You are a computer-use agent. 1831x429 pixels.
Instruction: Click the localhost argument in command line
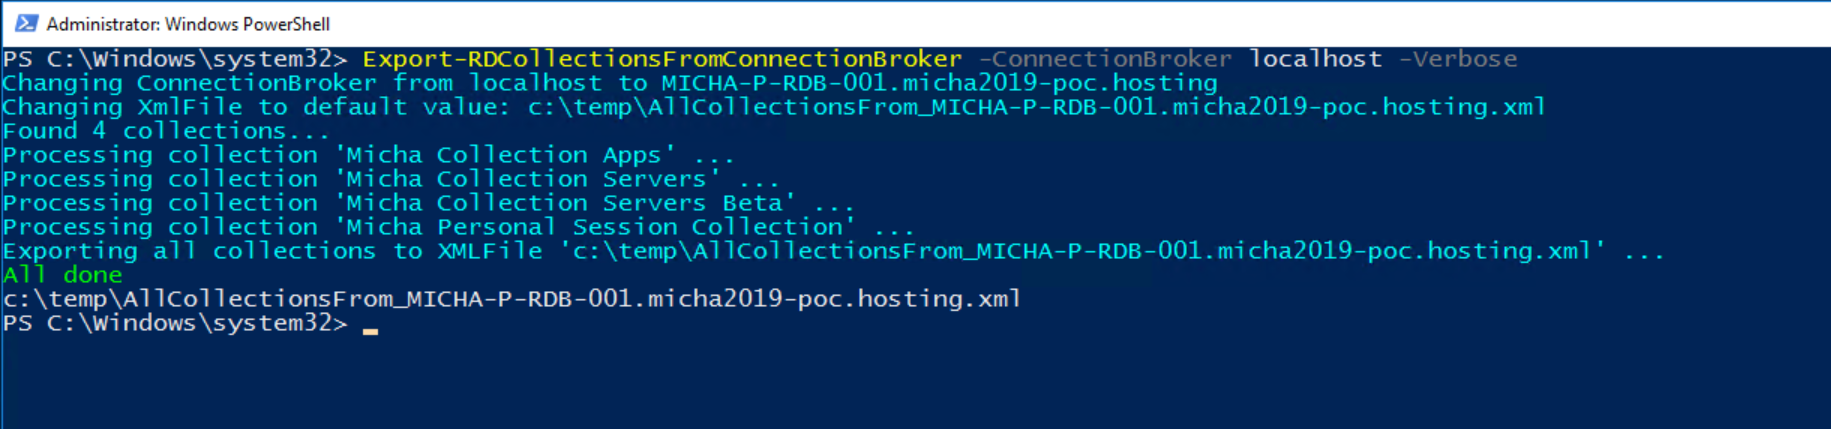[x=1315, y=59]
